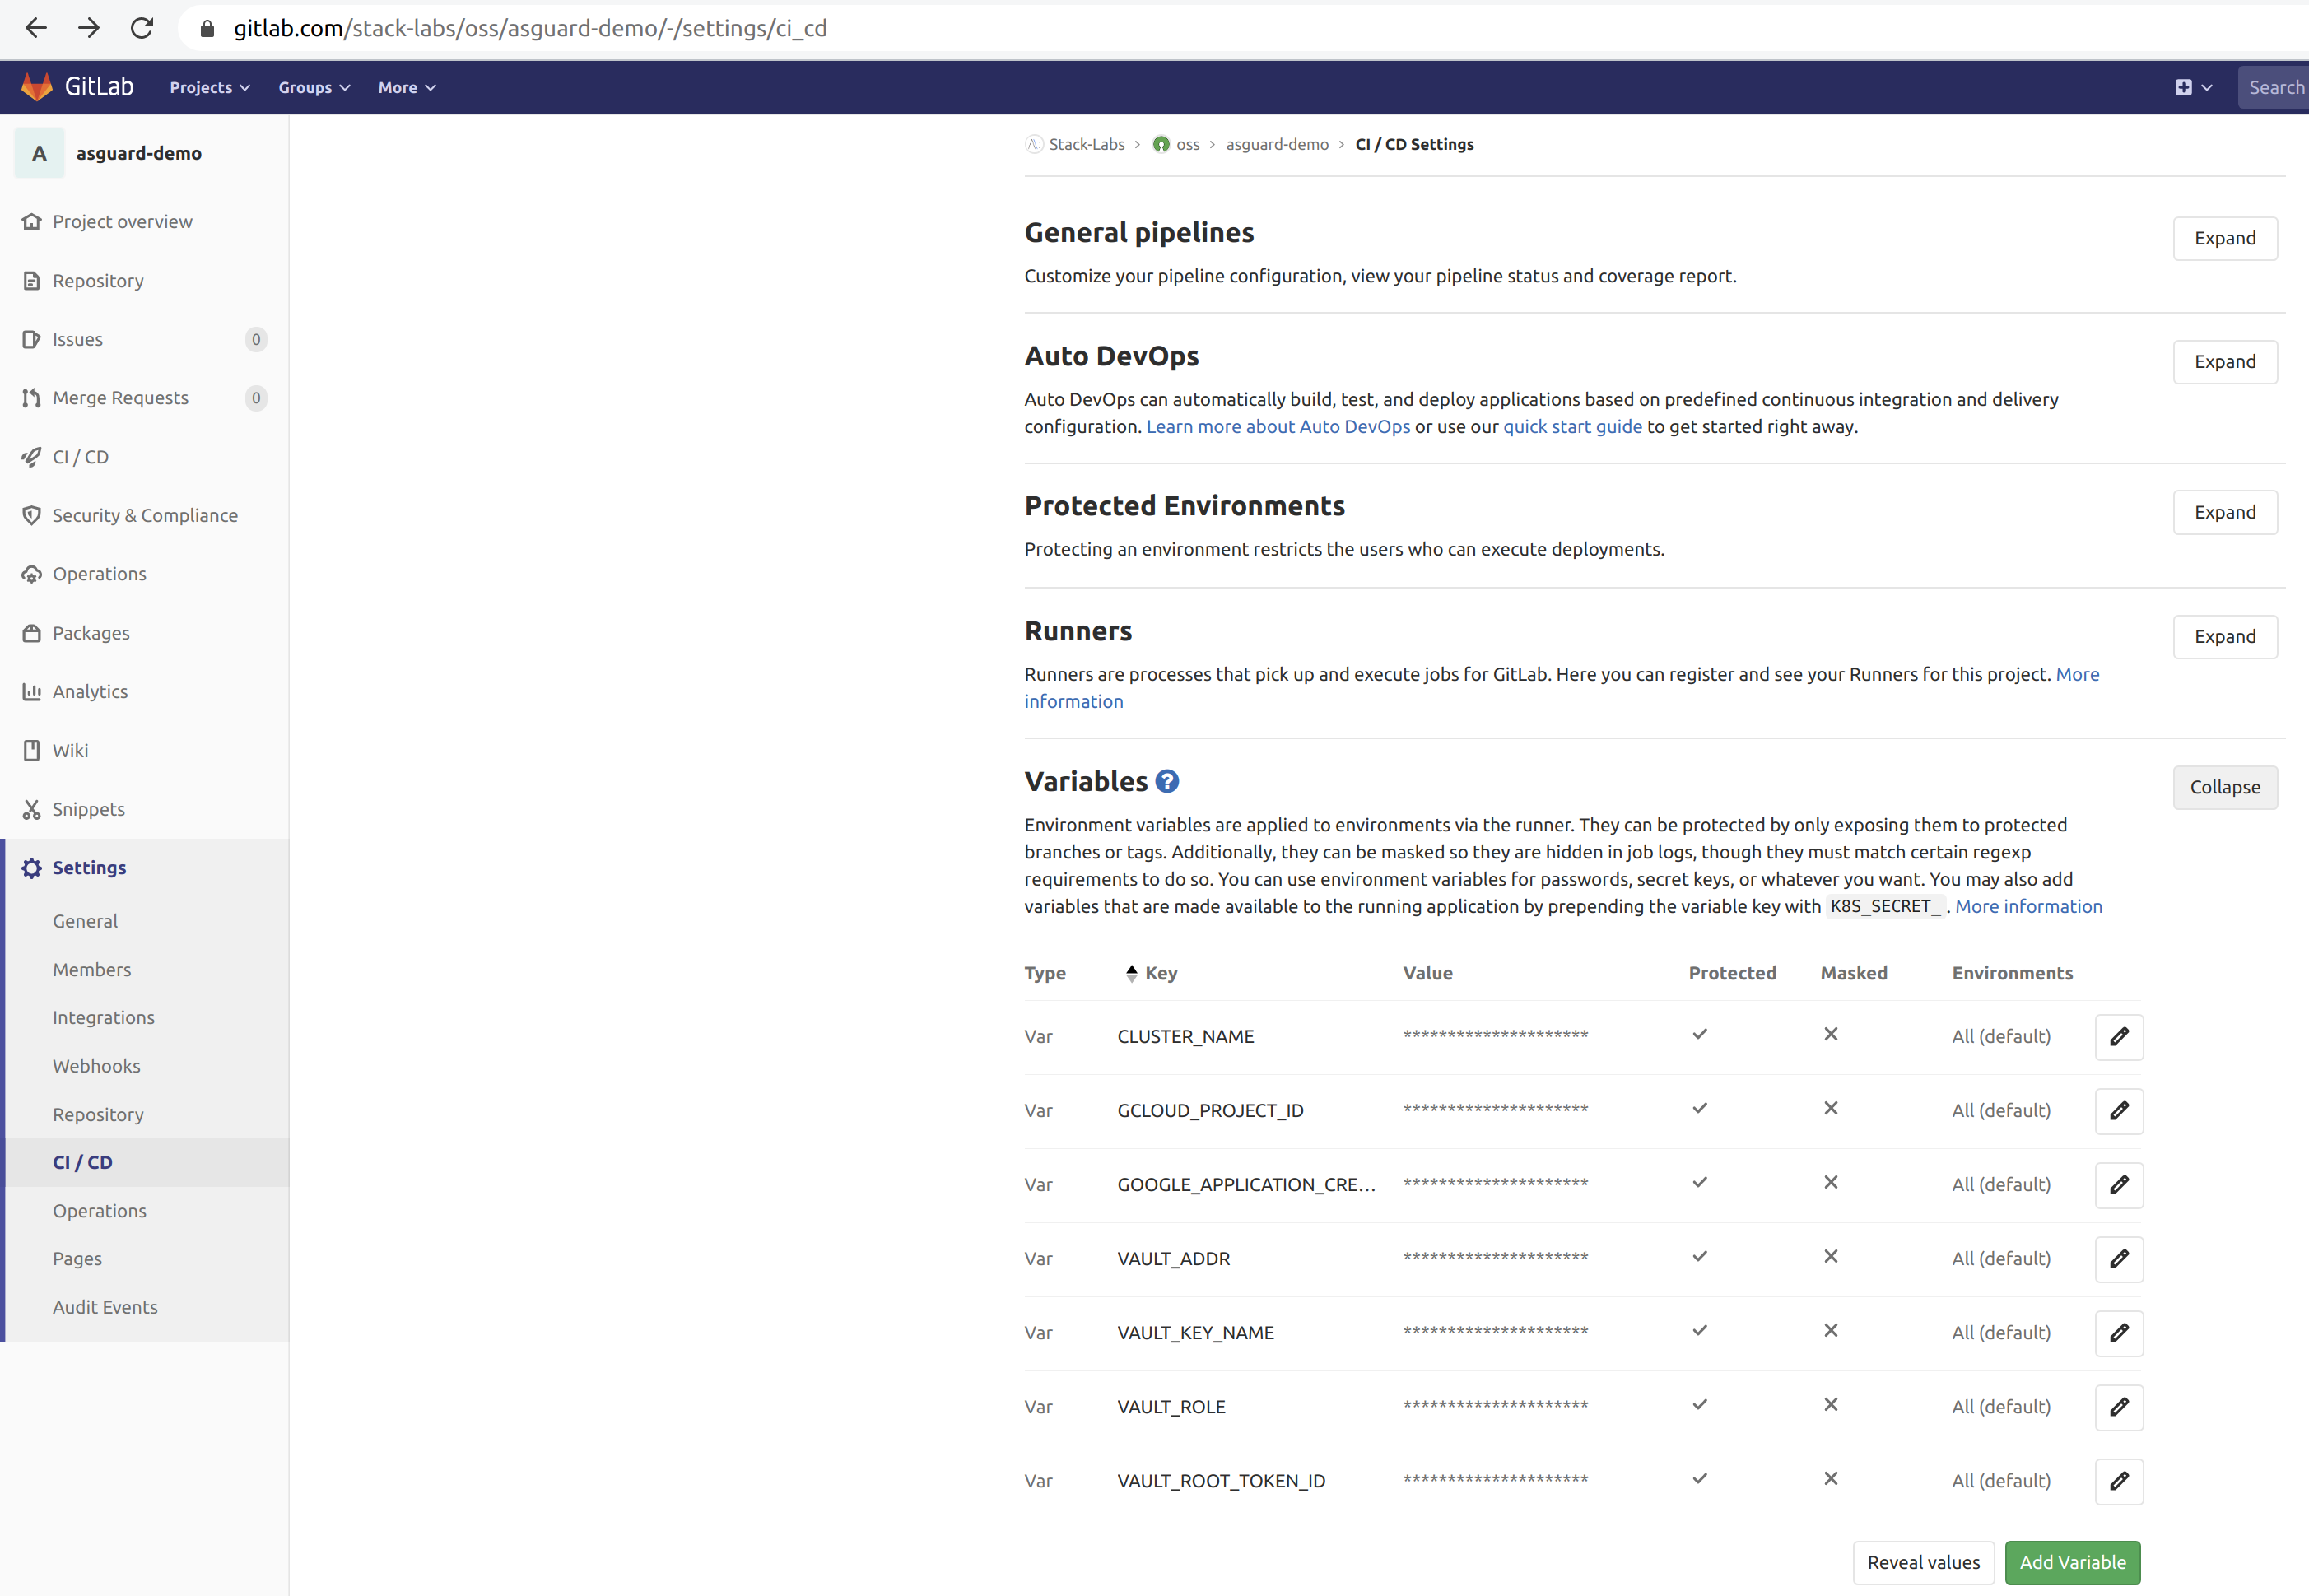Open the new project plus icon

point(2184,87)
